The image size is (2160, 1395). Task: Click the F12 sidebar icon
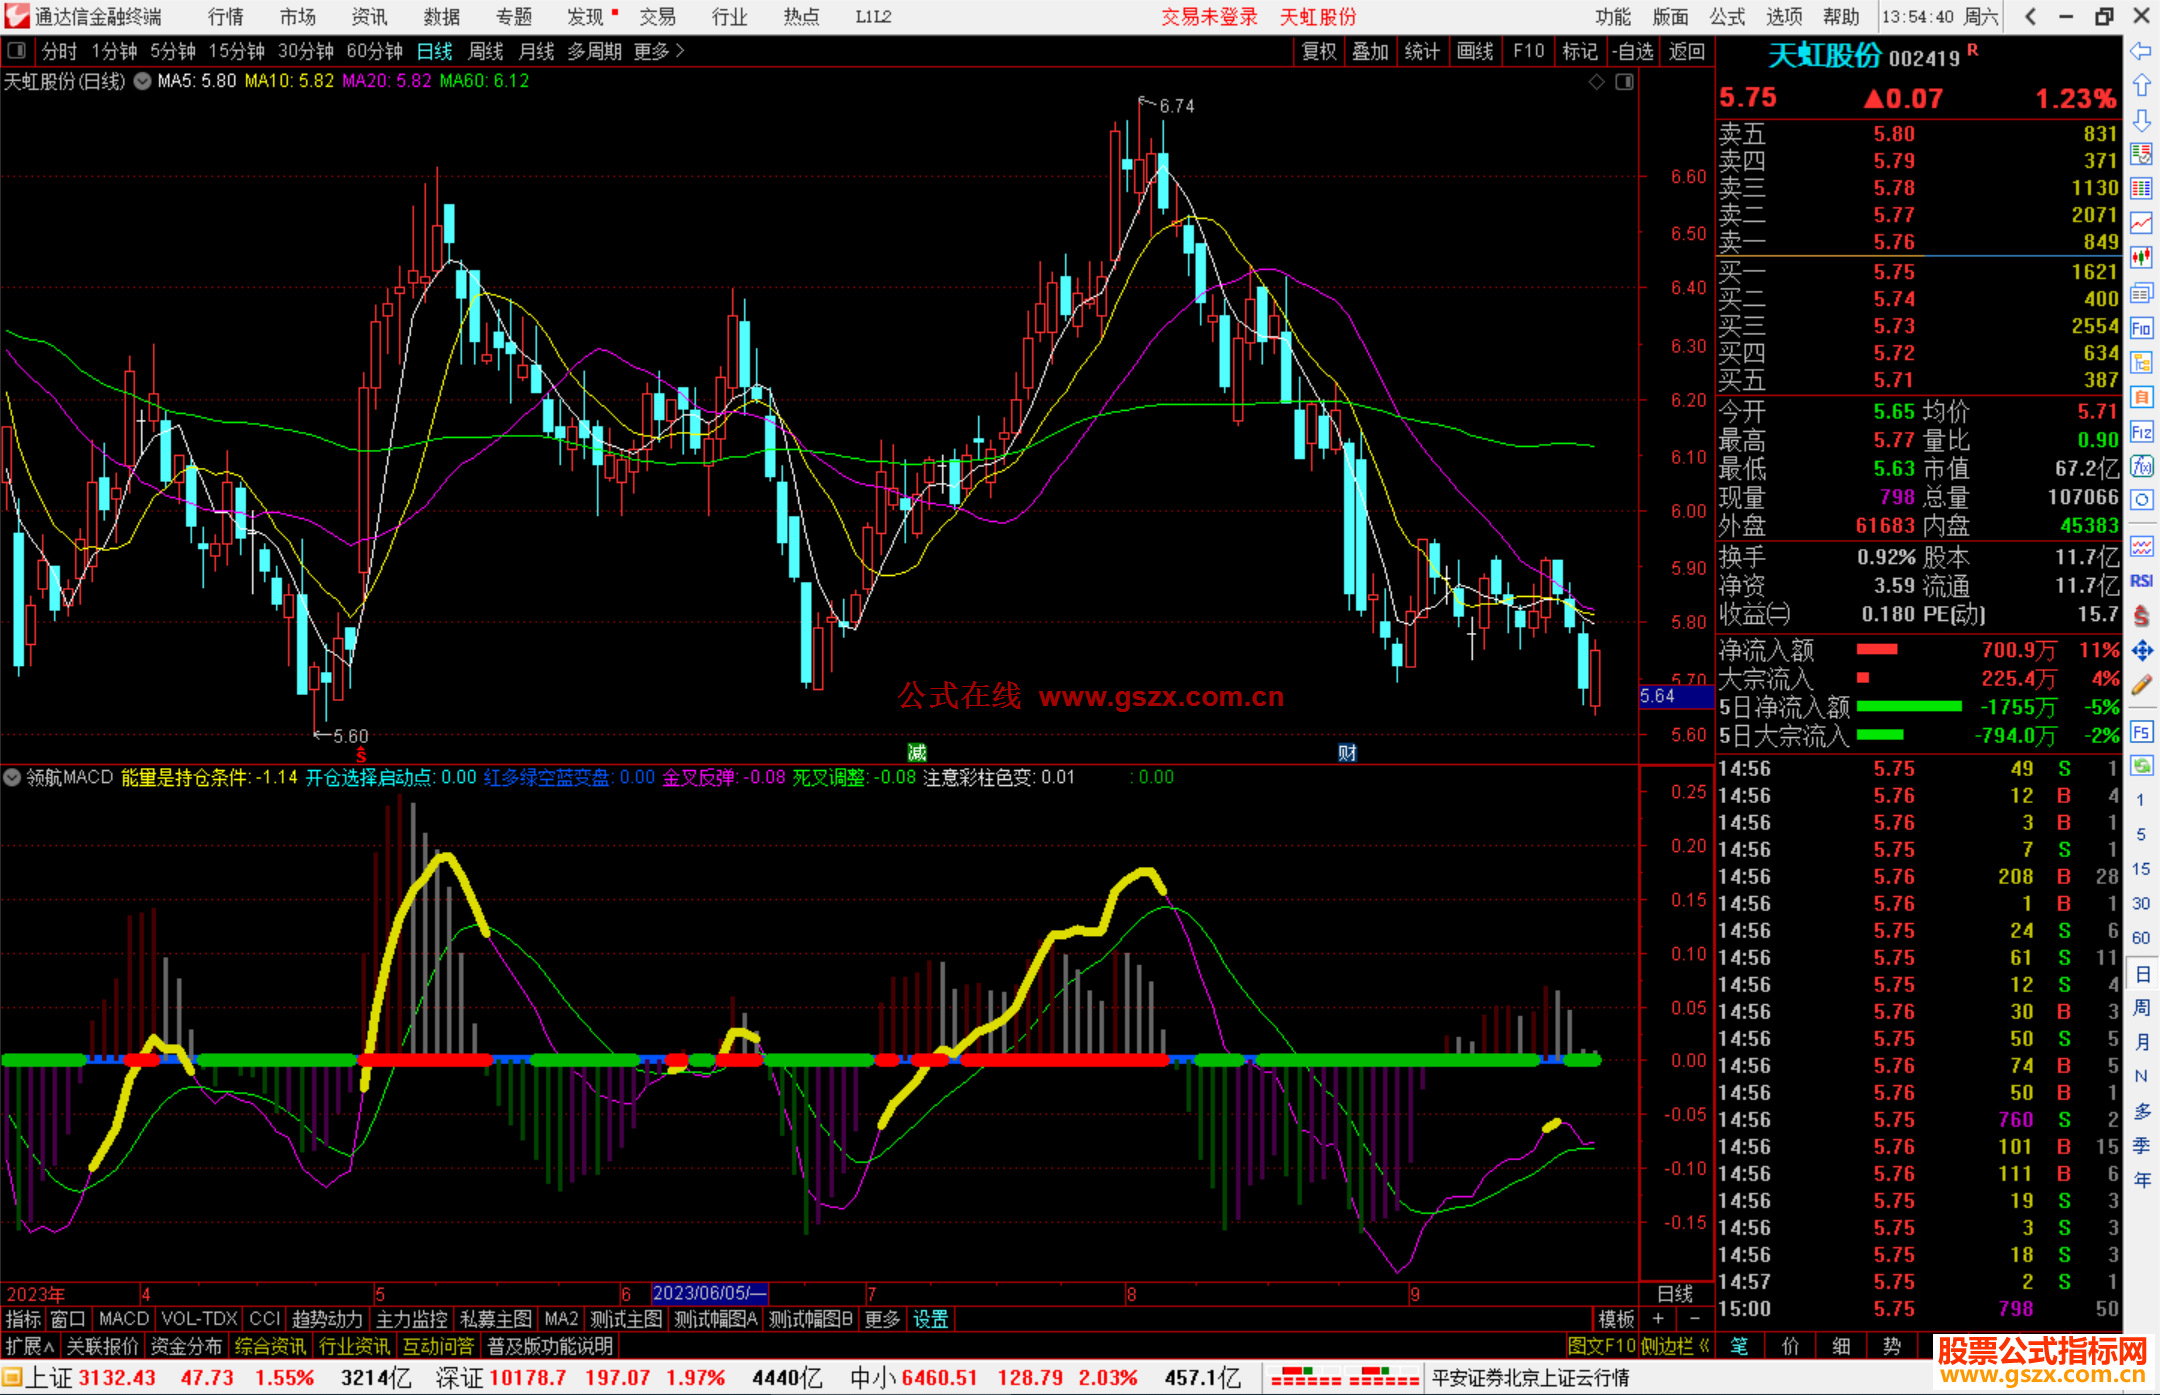[2141, 432]
